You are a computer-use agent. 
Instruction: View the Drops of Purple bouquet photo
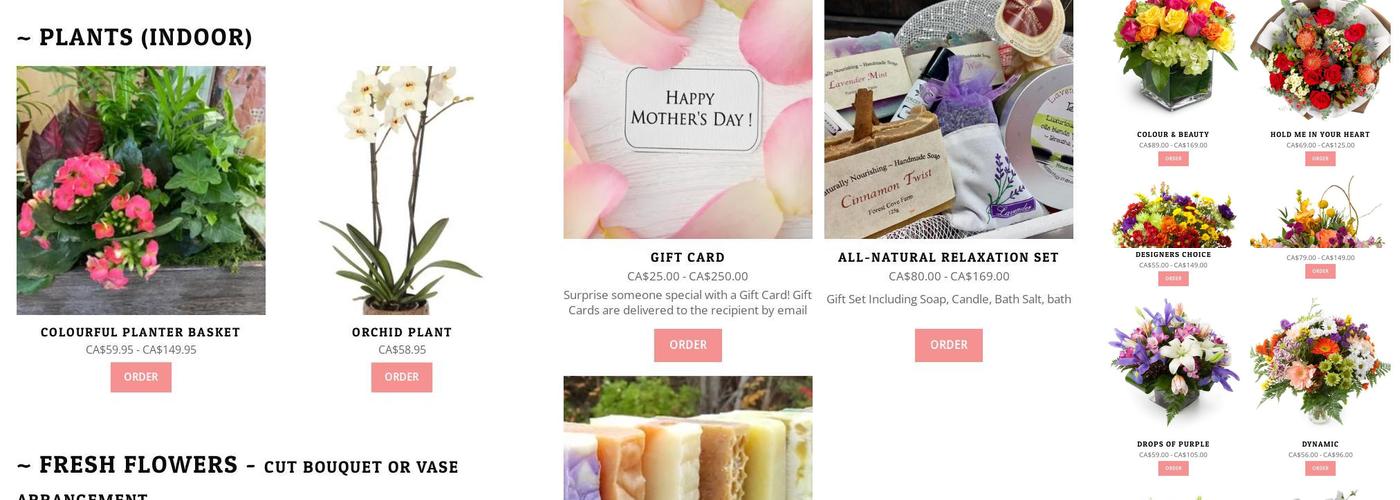coord(1173,363)
